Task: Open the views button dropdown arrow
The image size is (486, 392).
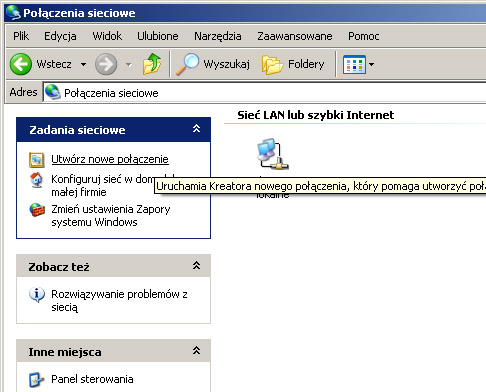Action: tap(371, 64)
